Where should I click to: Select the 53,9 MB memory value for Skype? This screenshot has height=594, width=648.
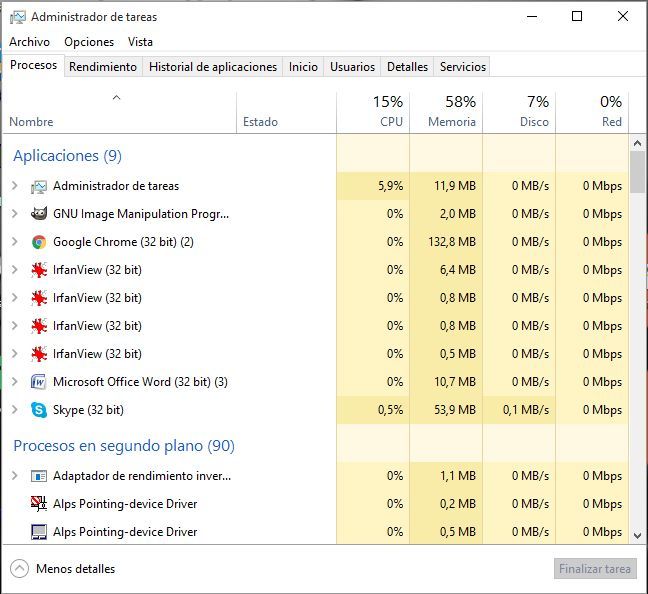446,410
